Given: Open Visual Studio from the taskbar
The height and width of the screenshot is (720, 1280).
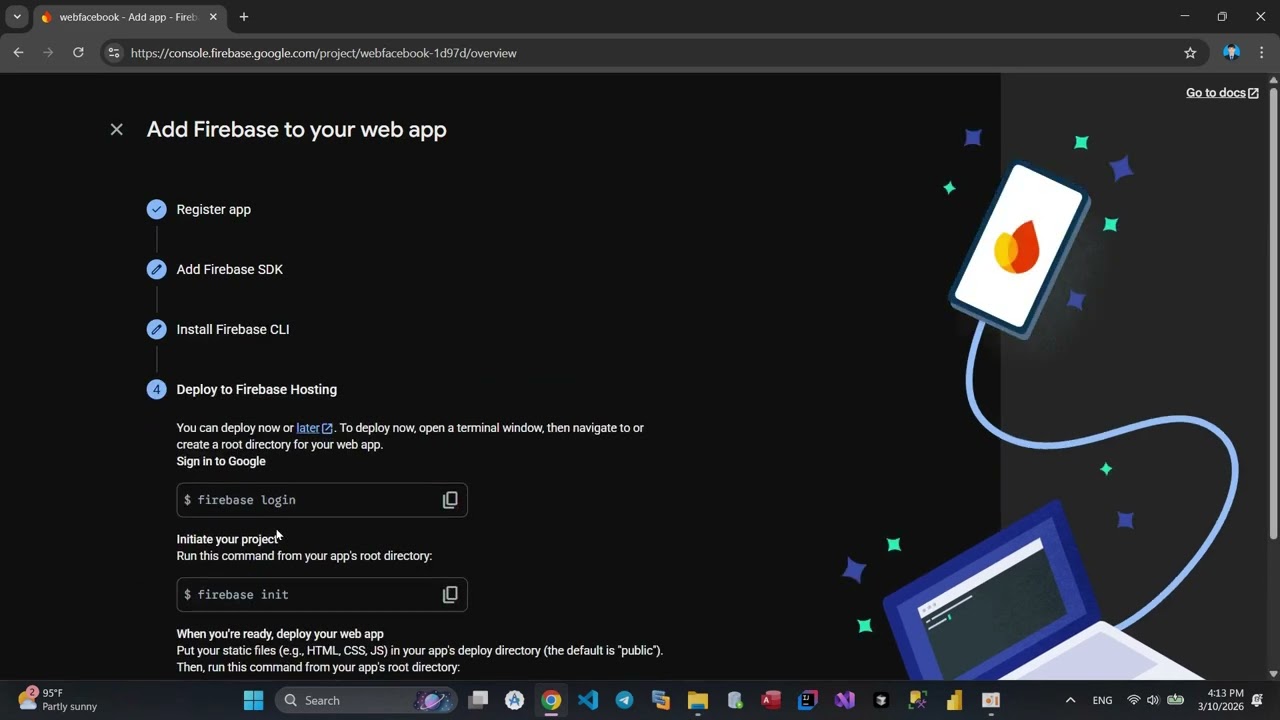Looking at the screenshot, I should (x=845, y=700).
